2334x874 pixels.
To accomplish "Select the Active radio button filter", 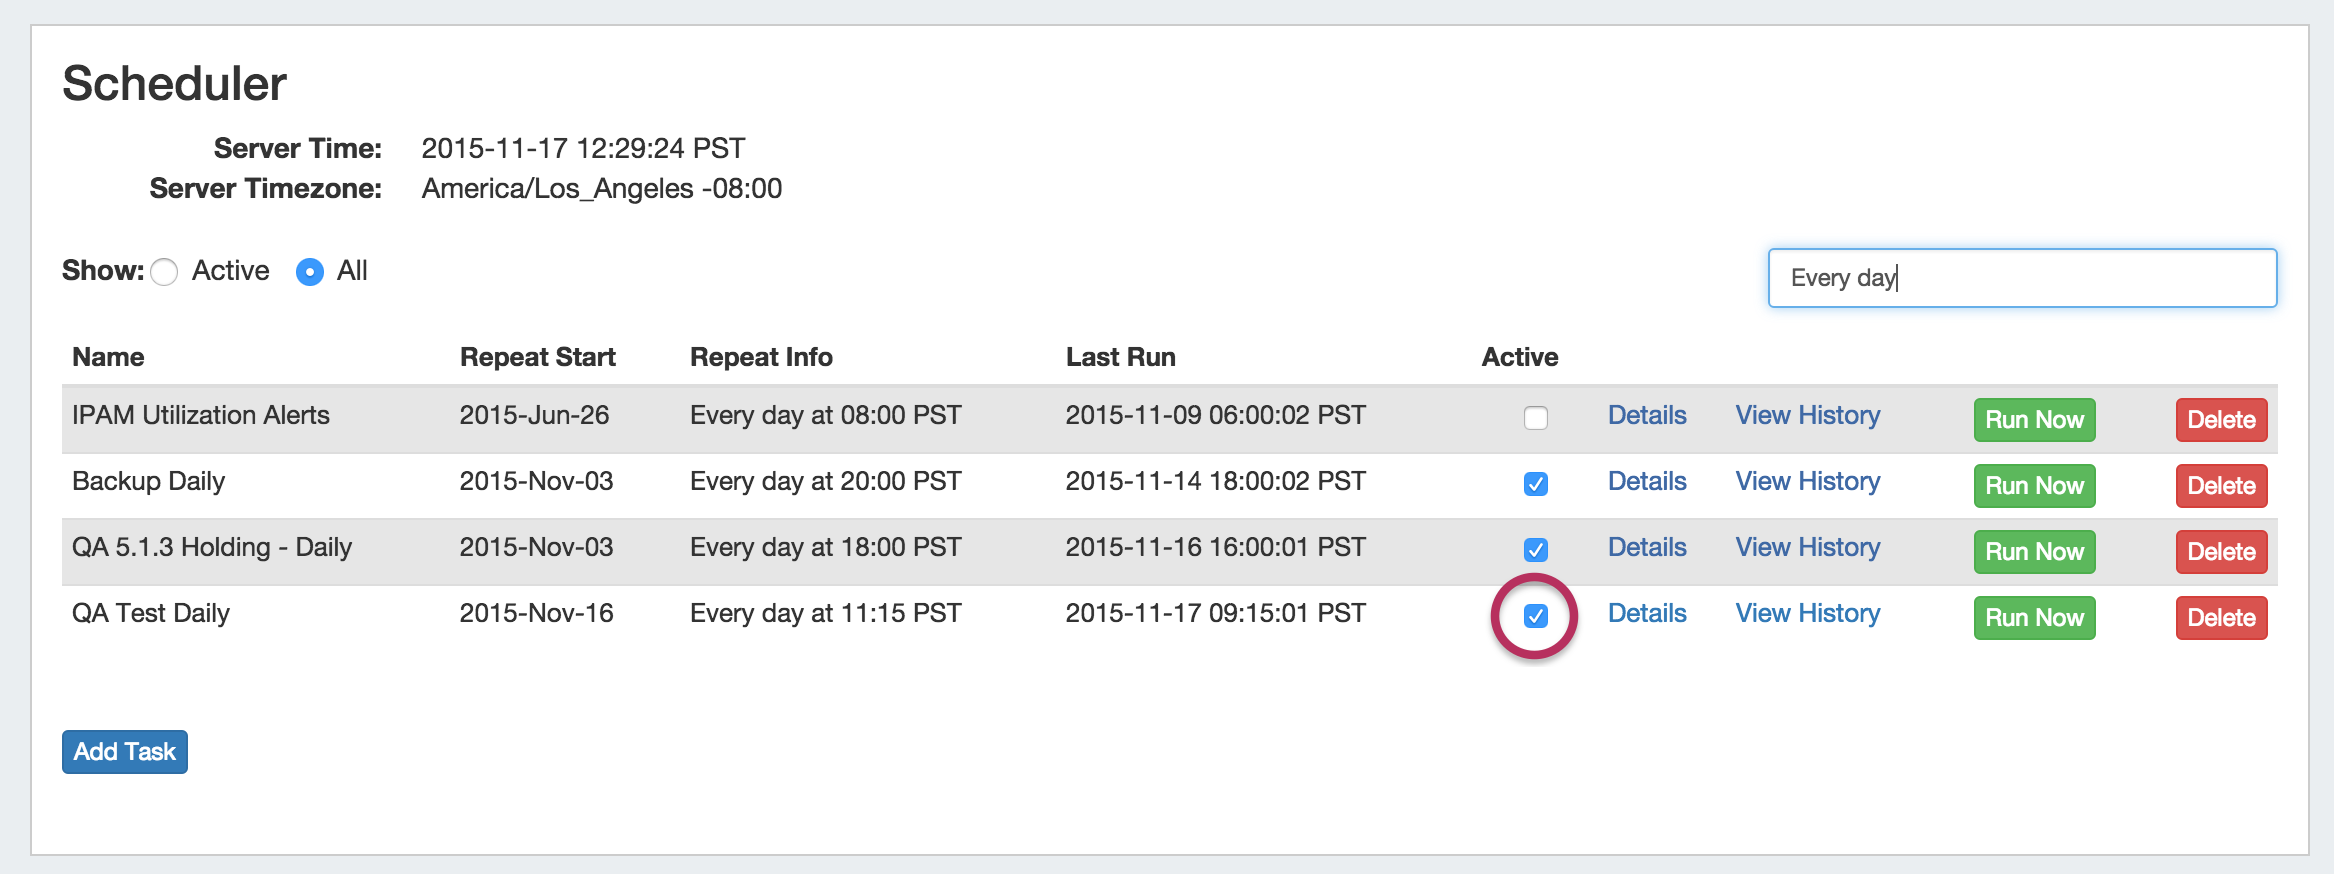I will (165, 272).
